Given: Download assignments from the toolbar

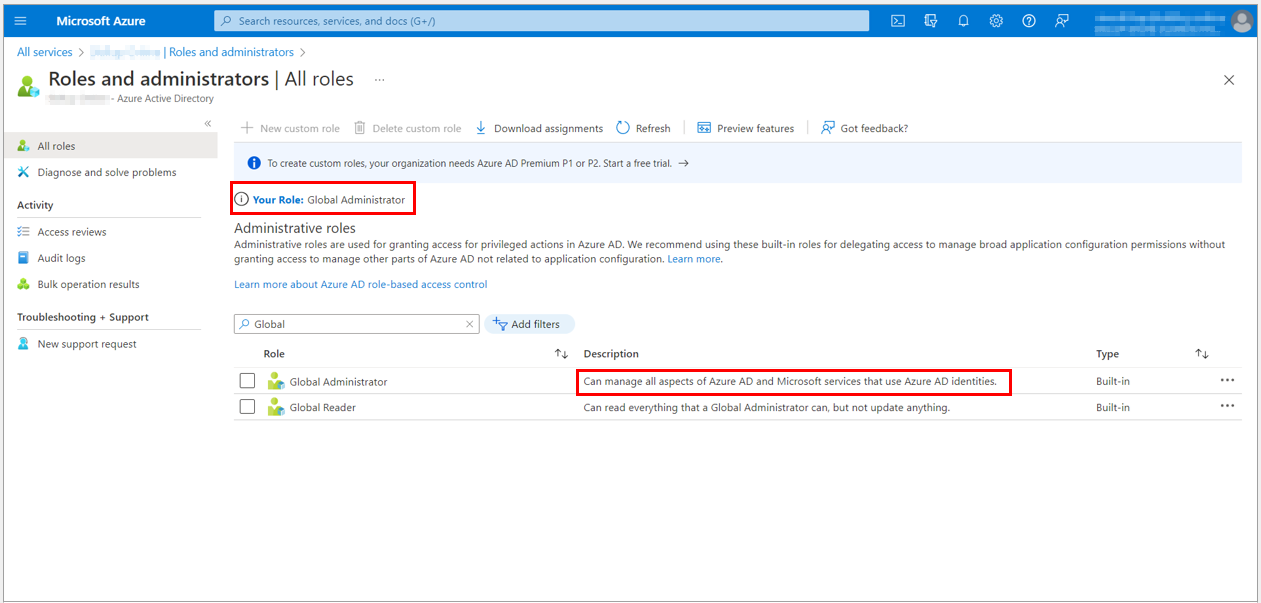Looking at the screenshot, I should [539, 128].
